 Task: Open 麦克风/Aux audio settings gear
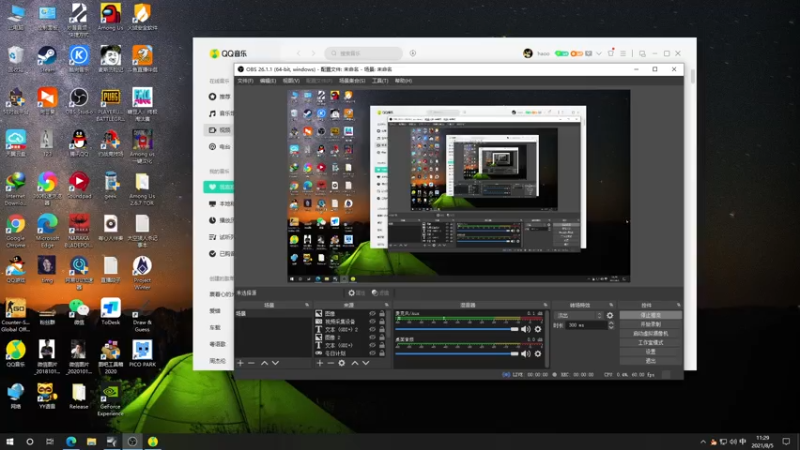pyautogui.click(x=538, y=329)
